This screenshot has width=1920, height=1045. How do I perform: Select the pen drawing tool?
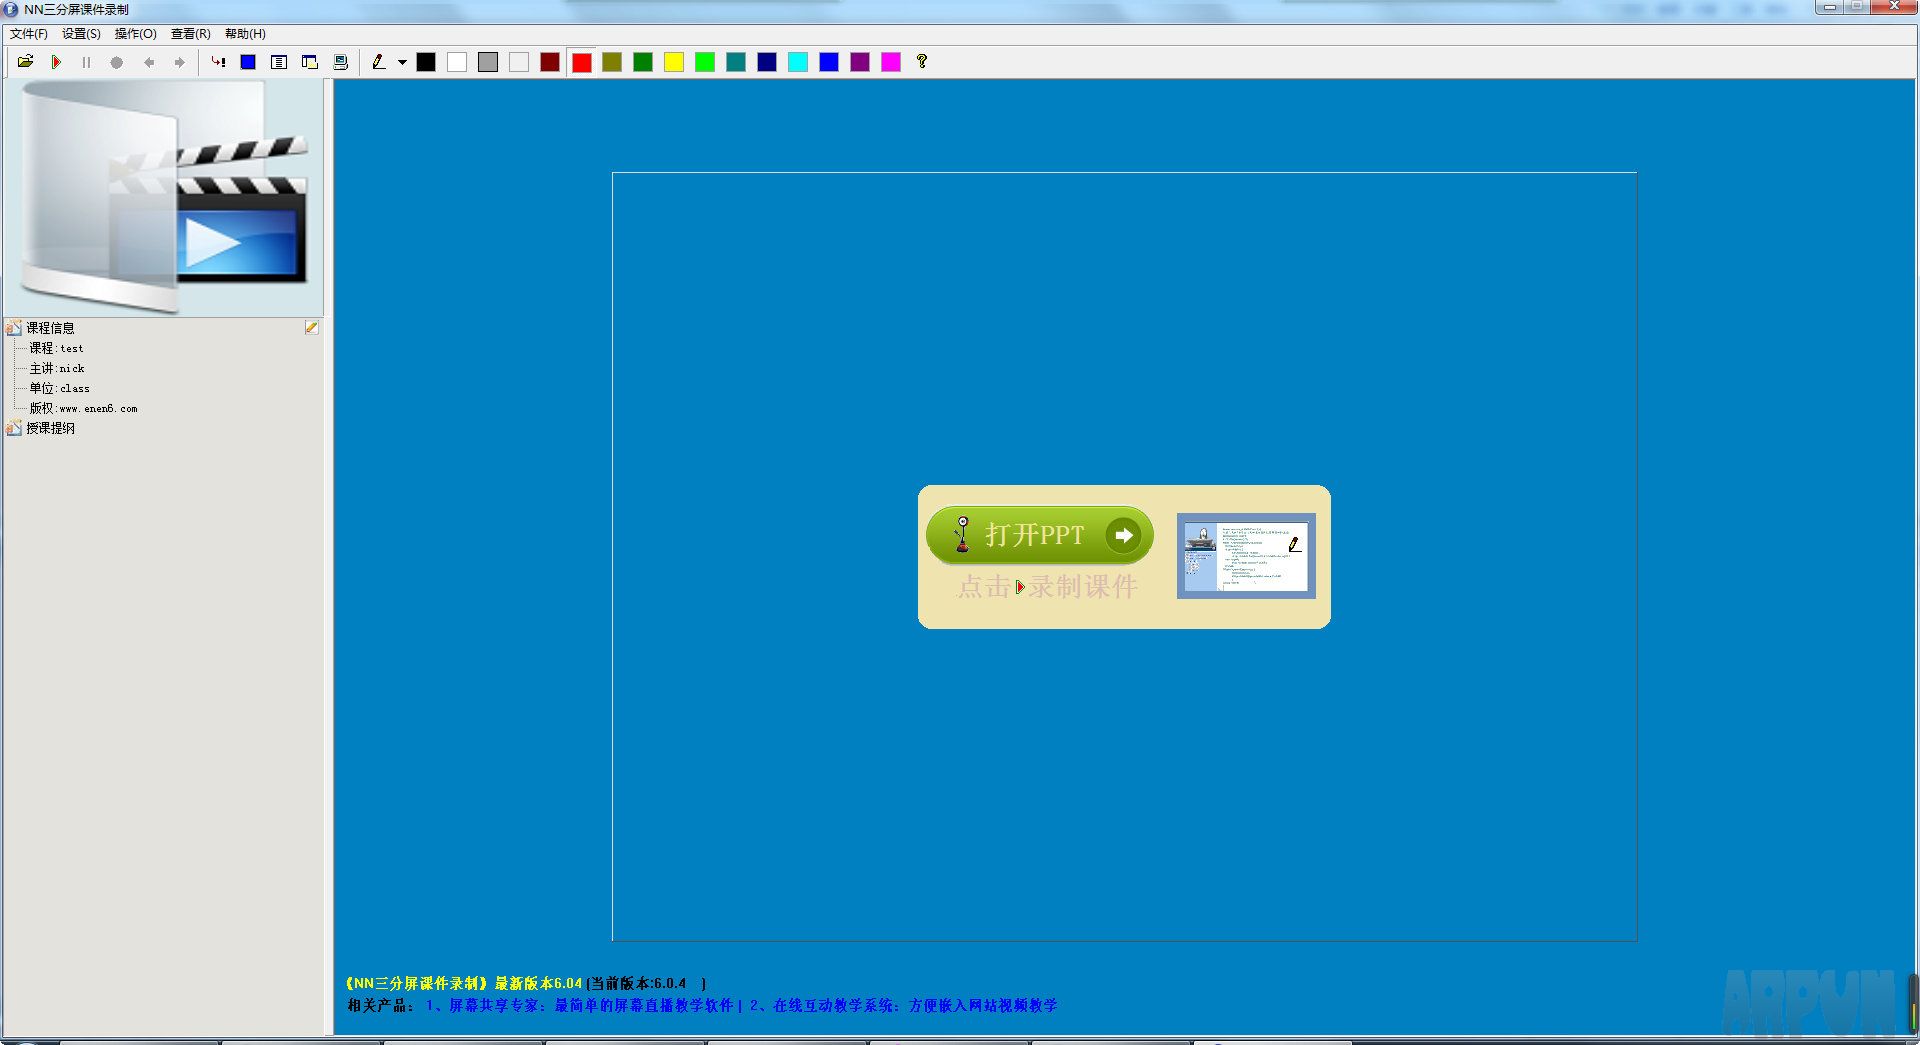coord(379,62)
